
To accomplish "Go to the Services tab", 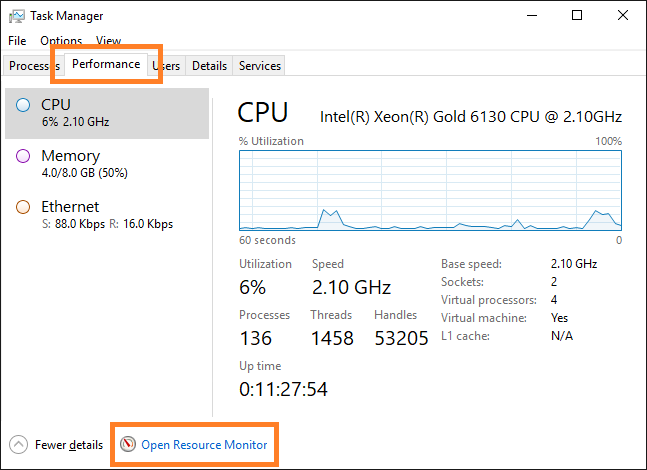I will 260,65.
